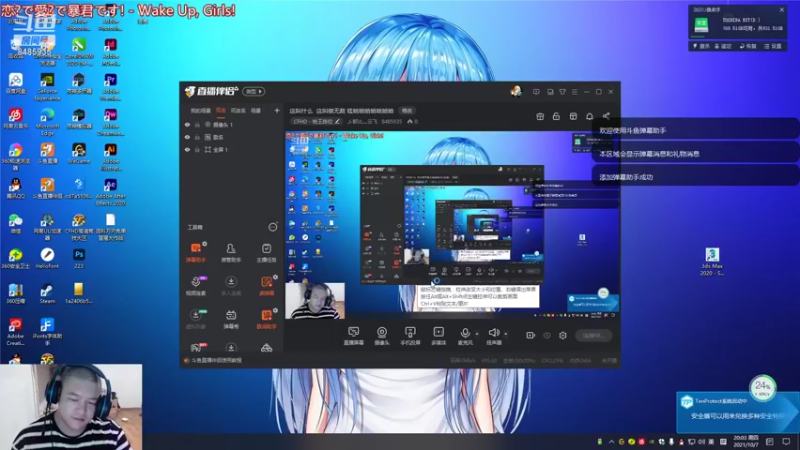Switch to the 可改名 scene tab
The width and height of the screenshot is (800, 450).
pos(238,110)
